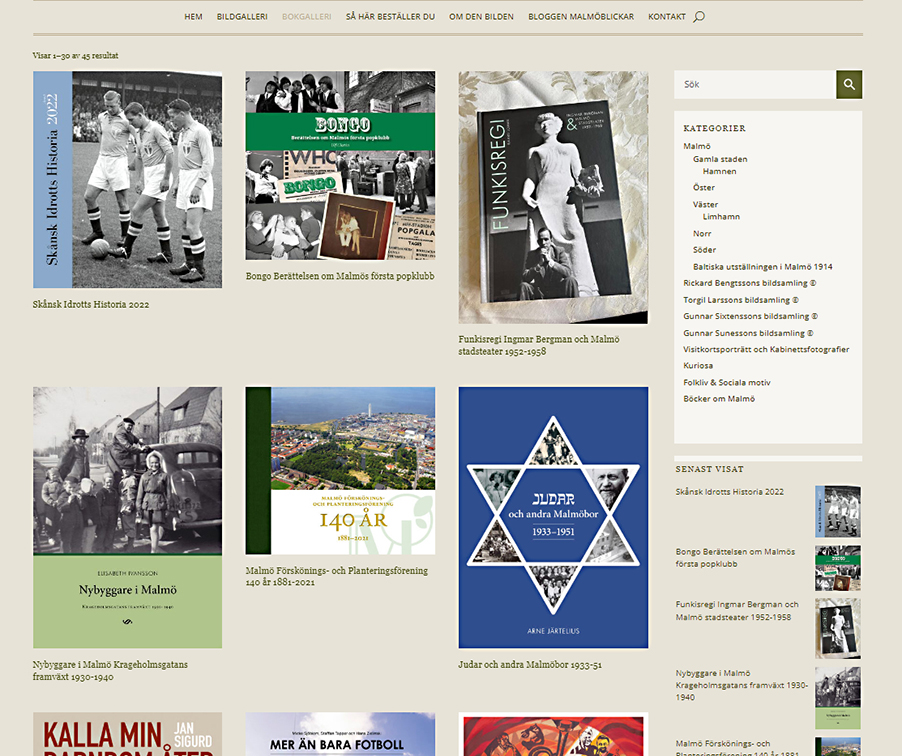Open Judar och andra Malmöbor cover
902x756 pixels.
click(x=553, y=517)
